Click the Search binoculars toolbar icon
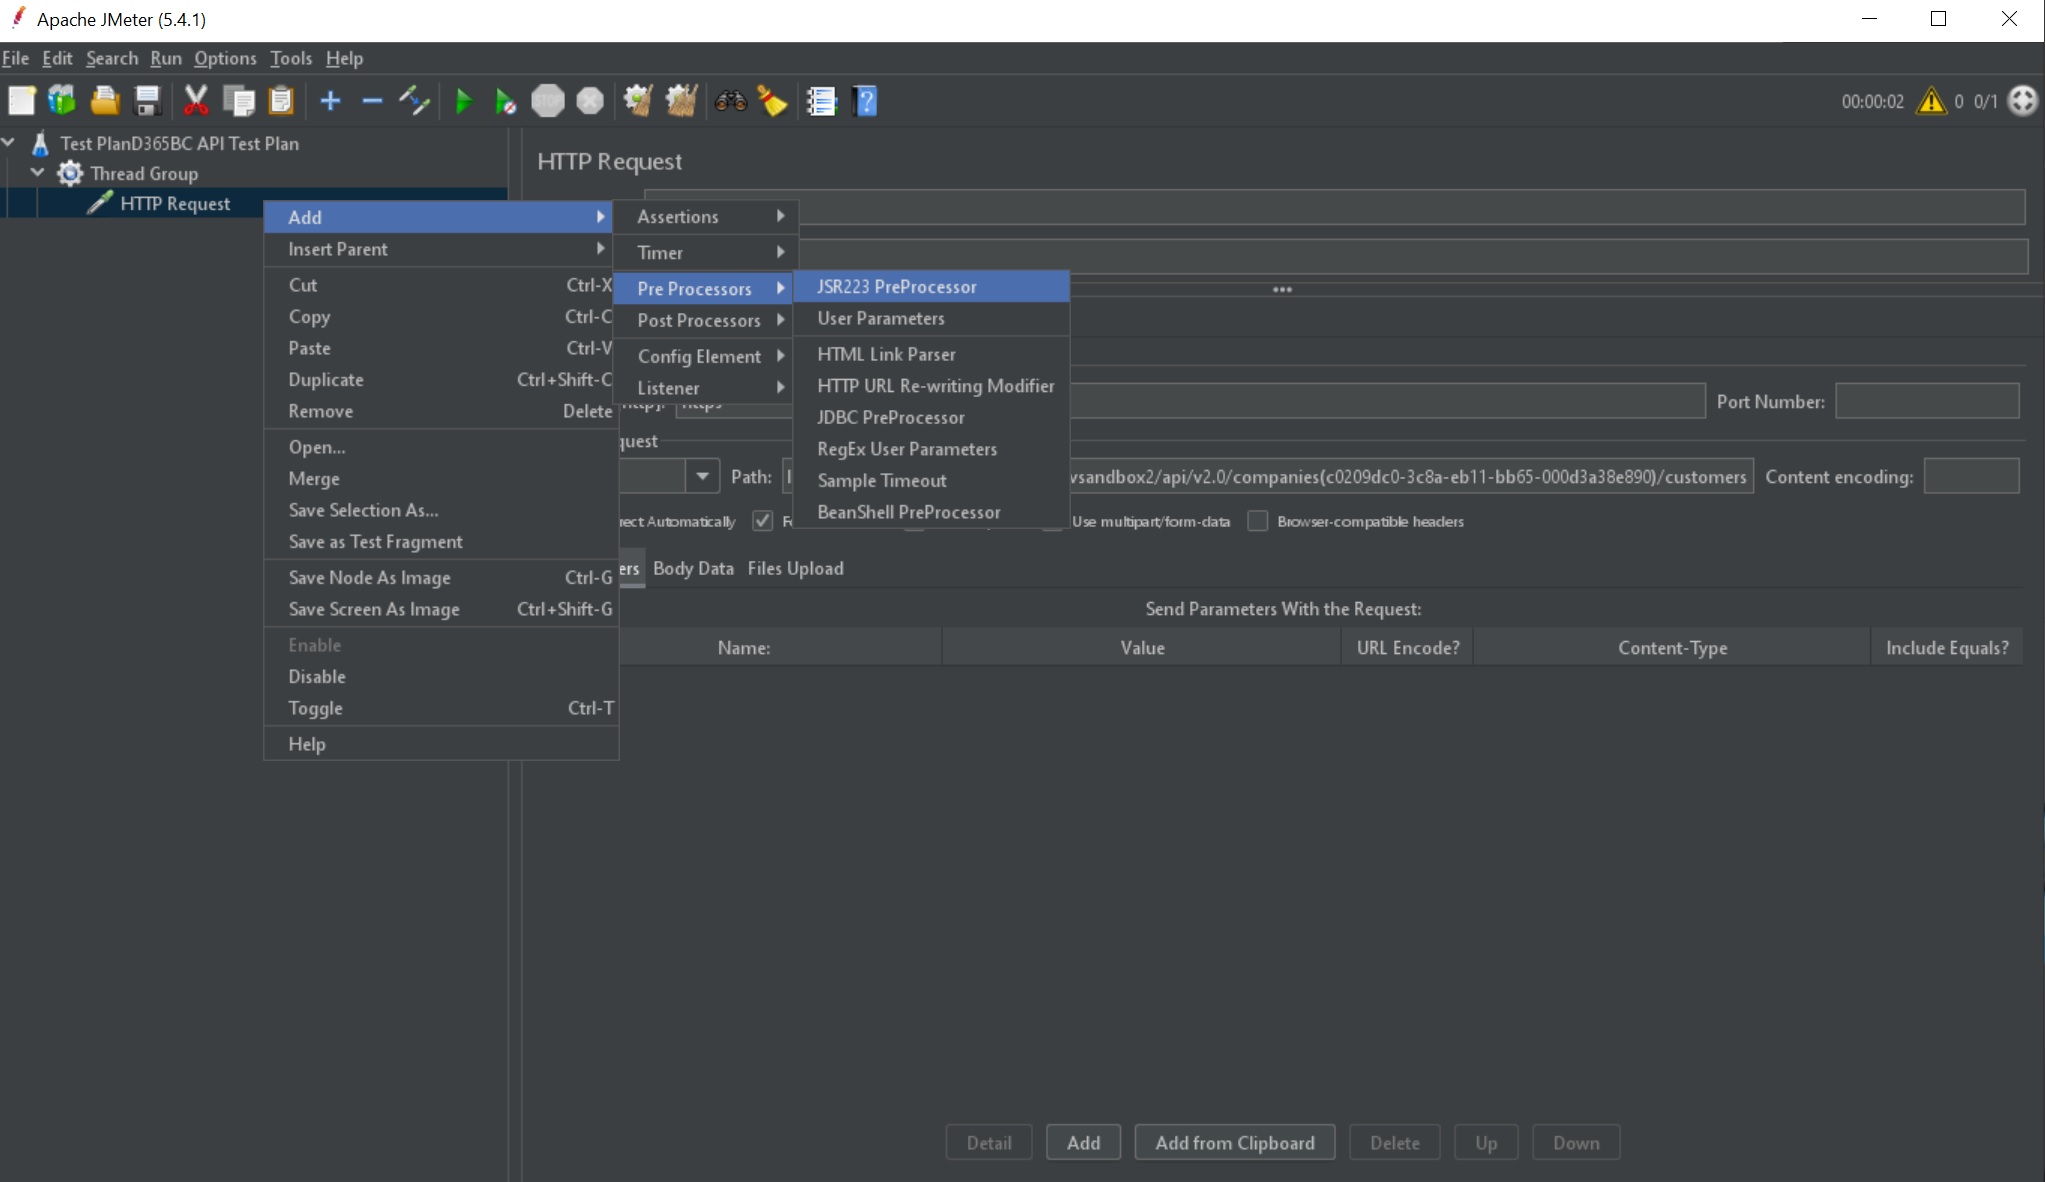This screenshot has height=1182, width=2045. click(x=730, y=101)
